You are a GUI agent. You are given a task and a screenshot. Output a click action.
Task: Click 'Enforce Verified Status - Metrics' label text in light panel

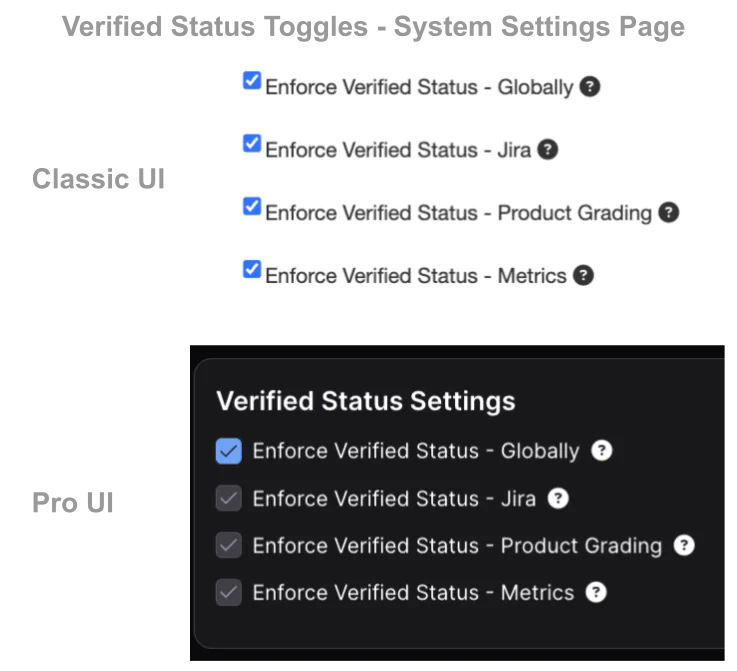416,276
